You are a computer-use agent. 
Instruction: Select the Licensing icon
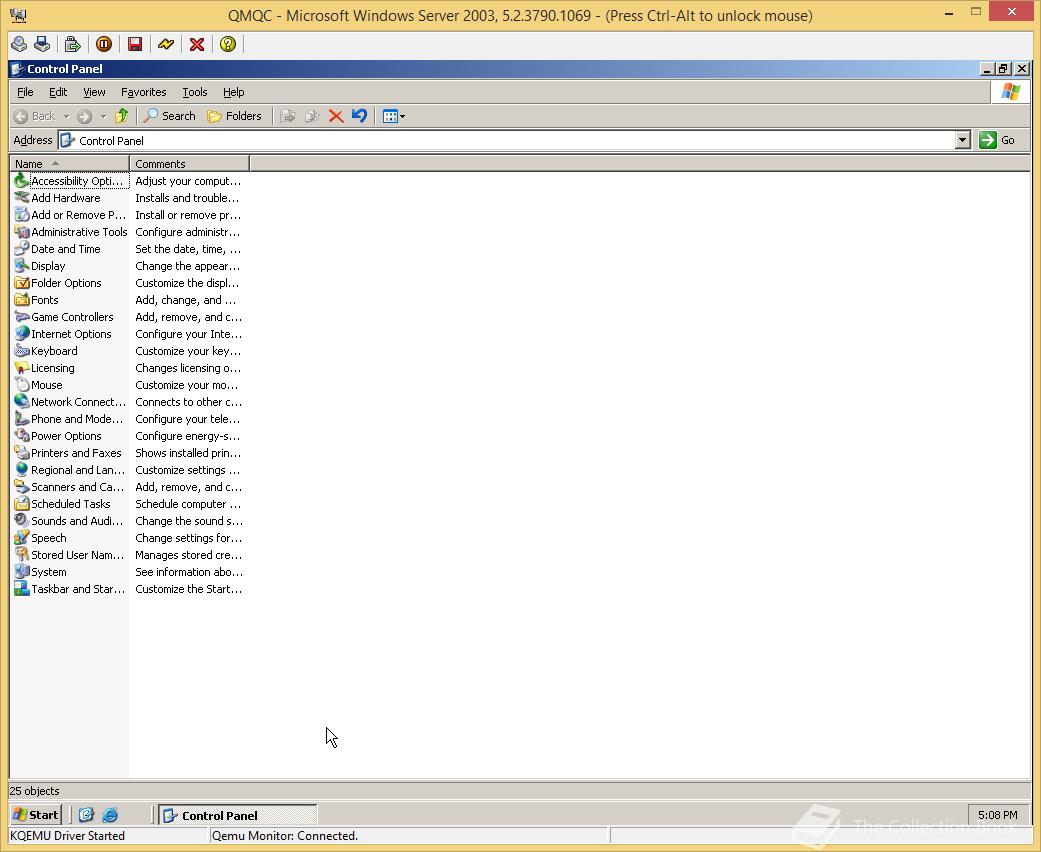pyautogui.click(x=22, y=368)
